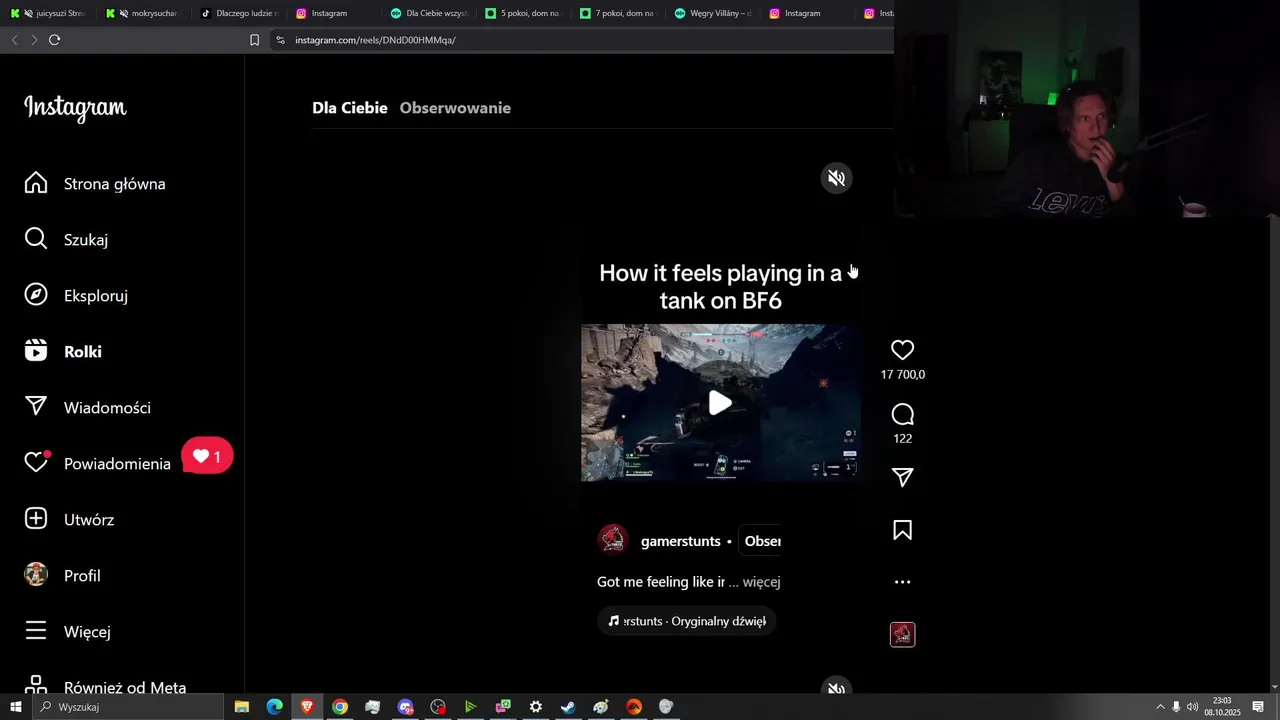Open Strona główna from the sidebar
The height and width of the screenshot is (720, 1280).
point(95,184)
